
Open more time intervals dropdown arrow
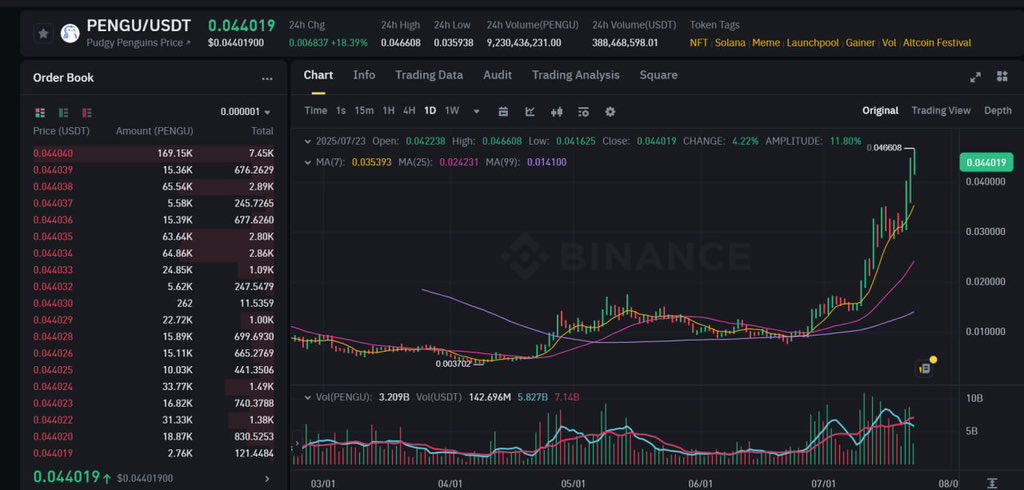pyautogui.click(x=476, y=112)
